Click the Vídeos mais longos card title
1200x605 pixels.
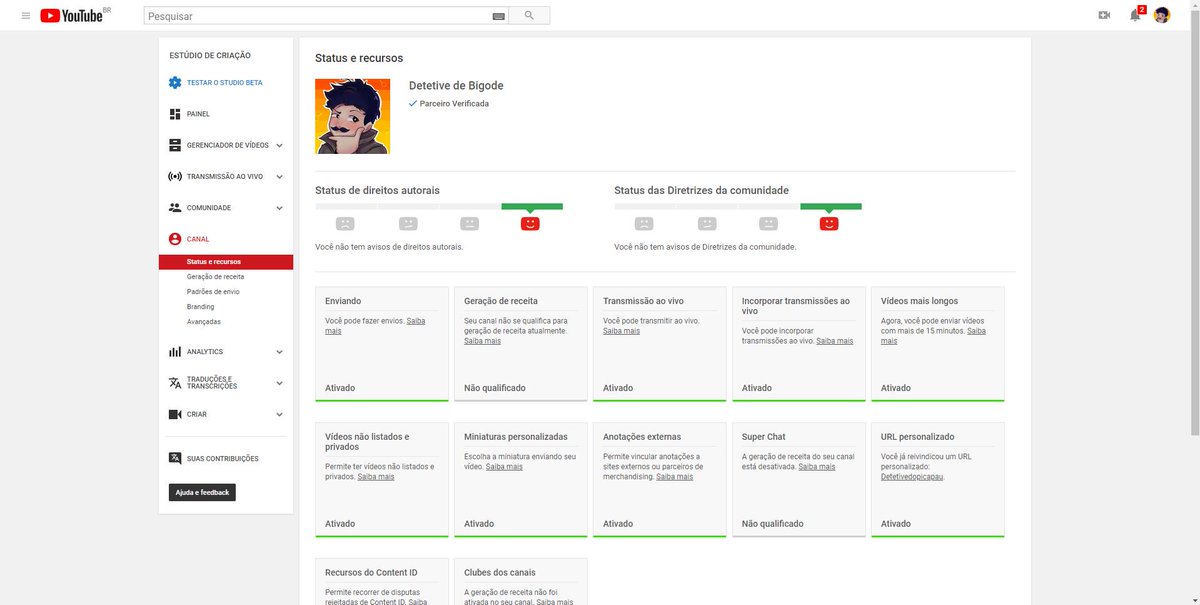[x=919, y=301]
